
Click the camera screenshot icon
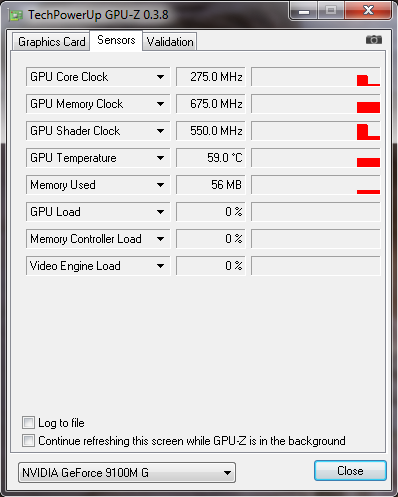(374, 40)
